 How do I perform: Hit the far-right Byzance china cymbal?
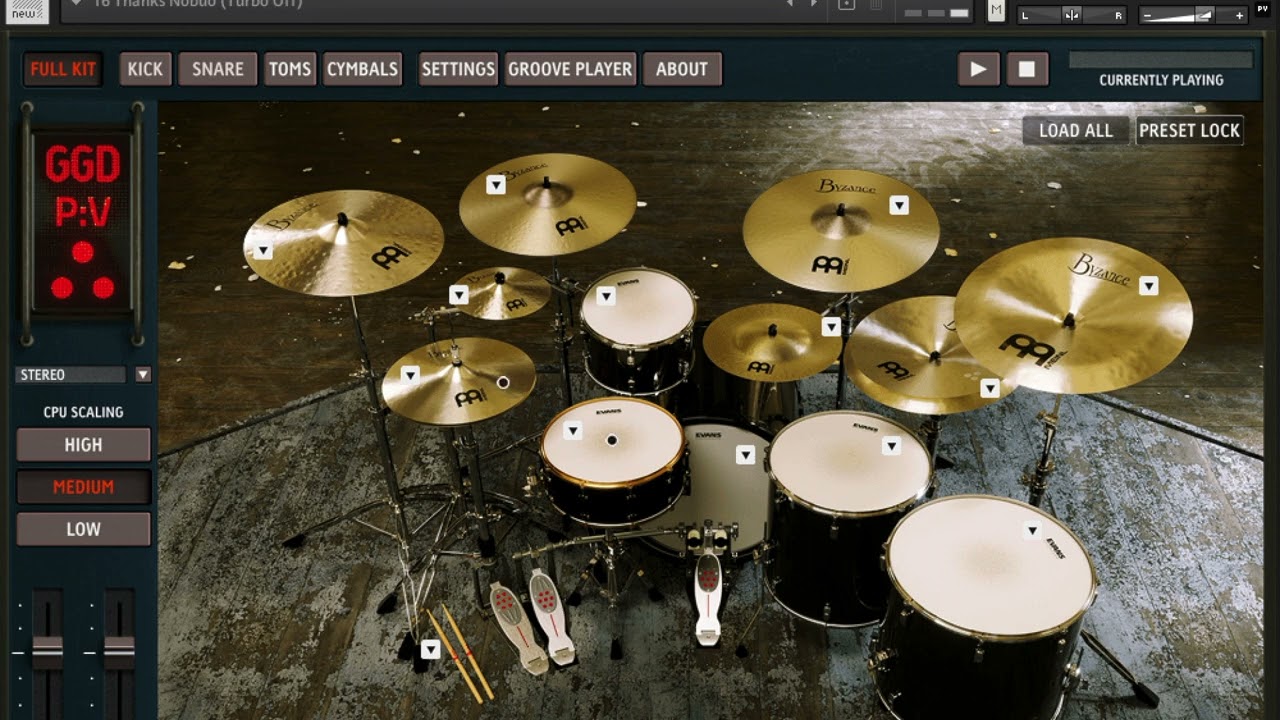1073,314
